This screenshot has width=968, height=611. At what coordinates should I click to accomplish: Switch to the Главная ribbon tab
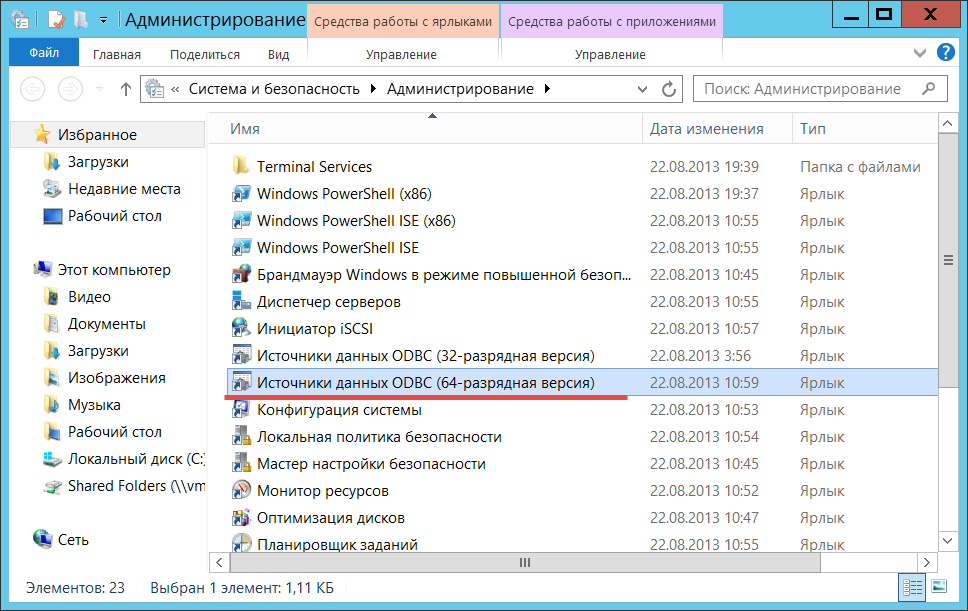point(117,54)
